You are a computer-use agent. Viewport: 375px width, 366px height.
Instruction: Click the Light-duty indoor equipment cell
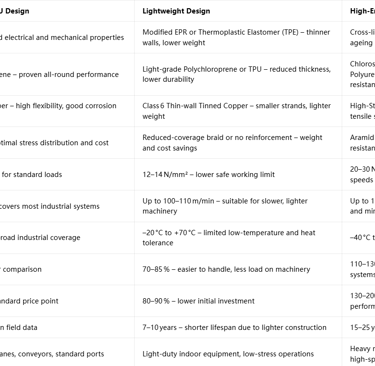click(238, 354)
